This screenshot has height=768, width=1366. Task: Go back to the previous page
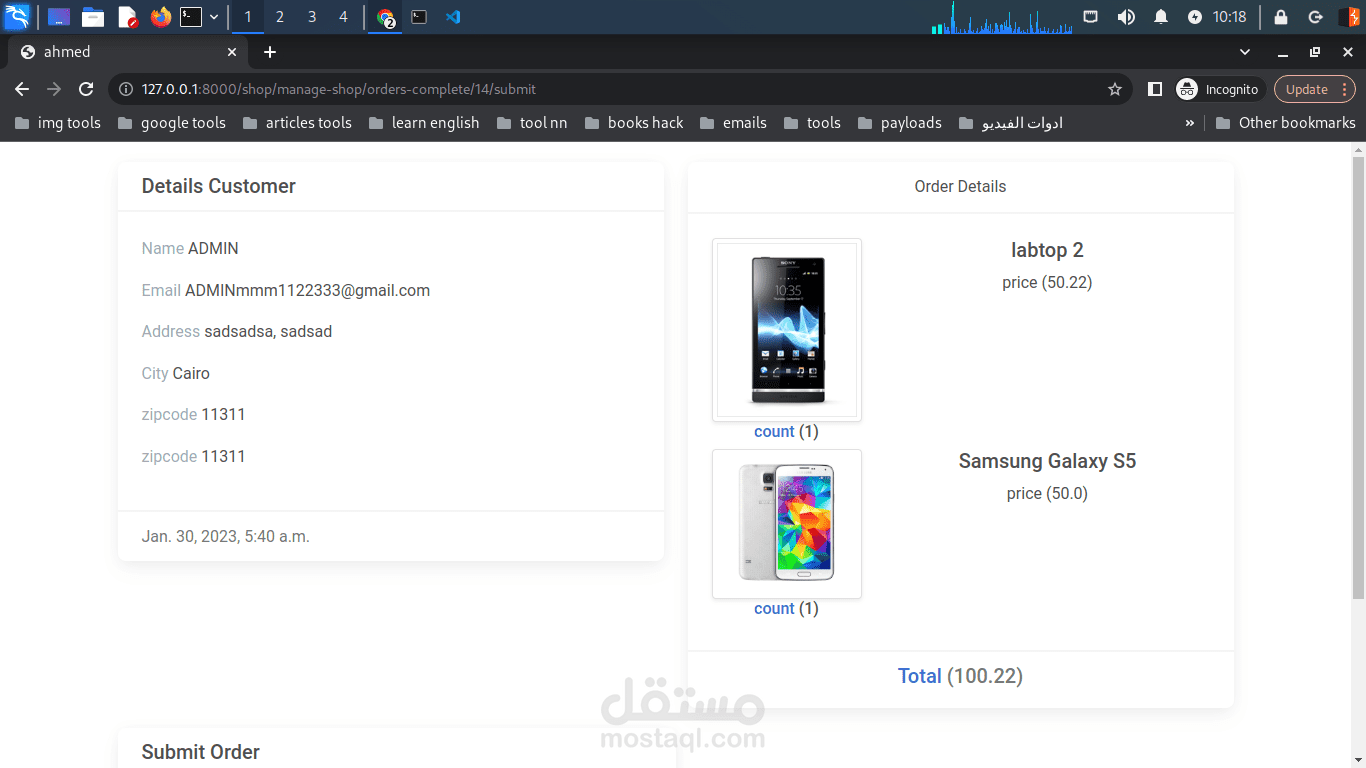(22, 89)
